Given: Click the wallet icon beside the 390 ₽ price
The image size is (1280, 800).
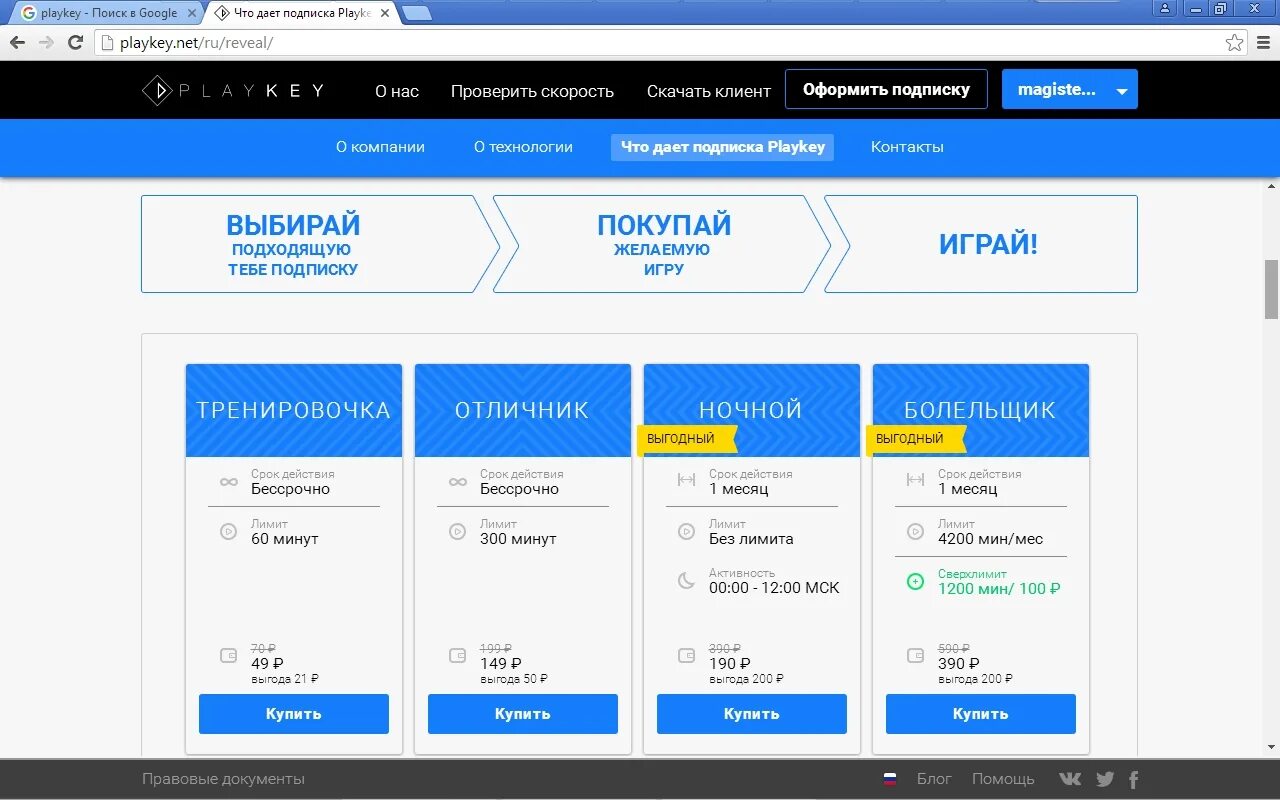Looking at the screenshot, I should pos(915,656).
